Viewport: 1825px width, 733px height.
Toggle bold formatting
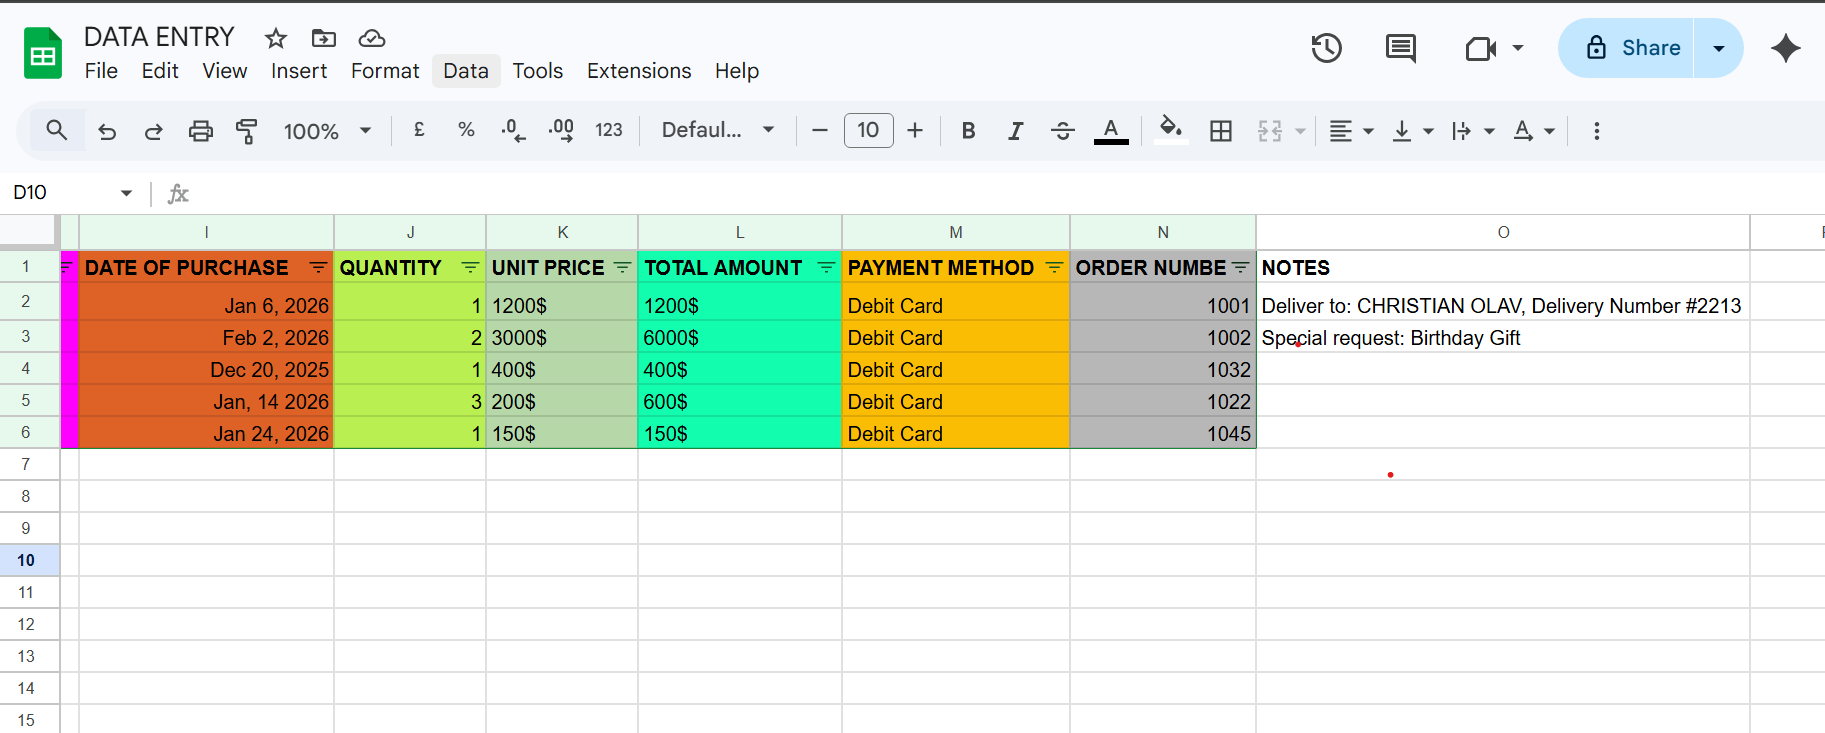(x=968, y=131)
